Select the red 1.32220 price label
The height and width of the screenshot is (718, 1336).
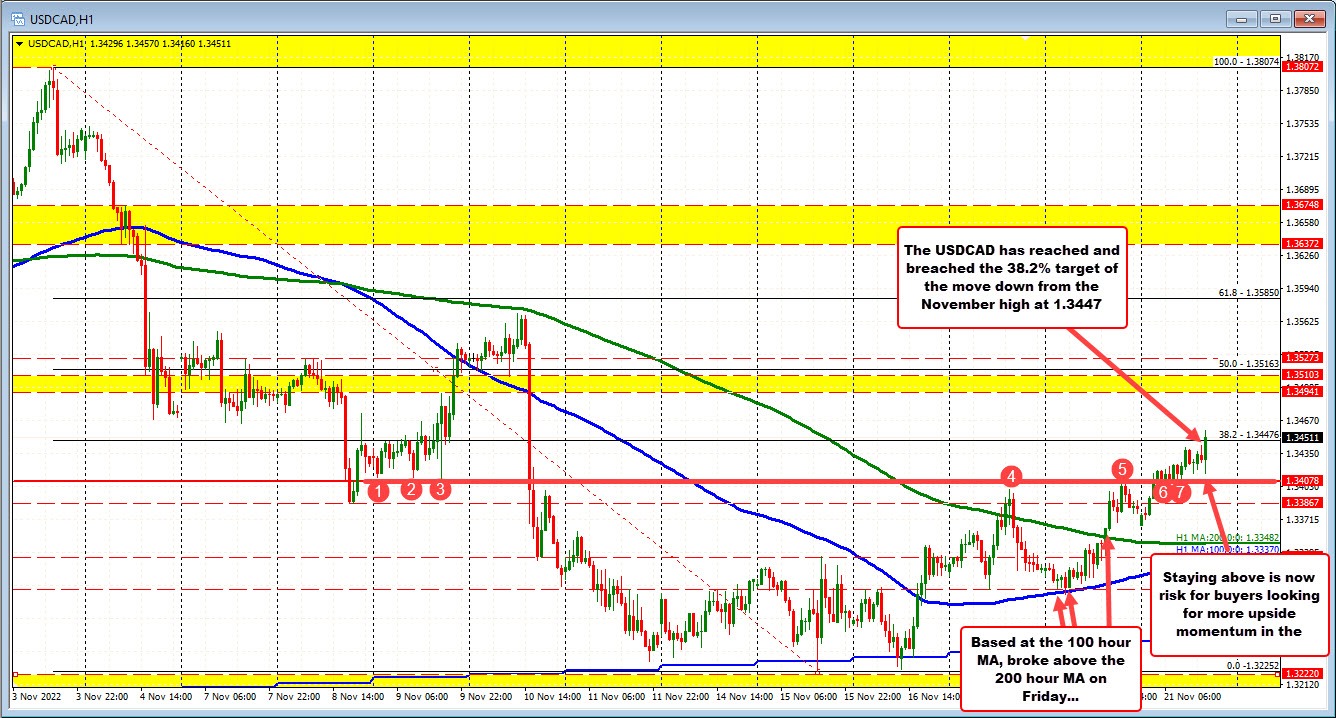(x=1303, y=675)
